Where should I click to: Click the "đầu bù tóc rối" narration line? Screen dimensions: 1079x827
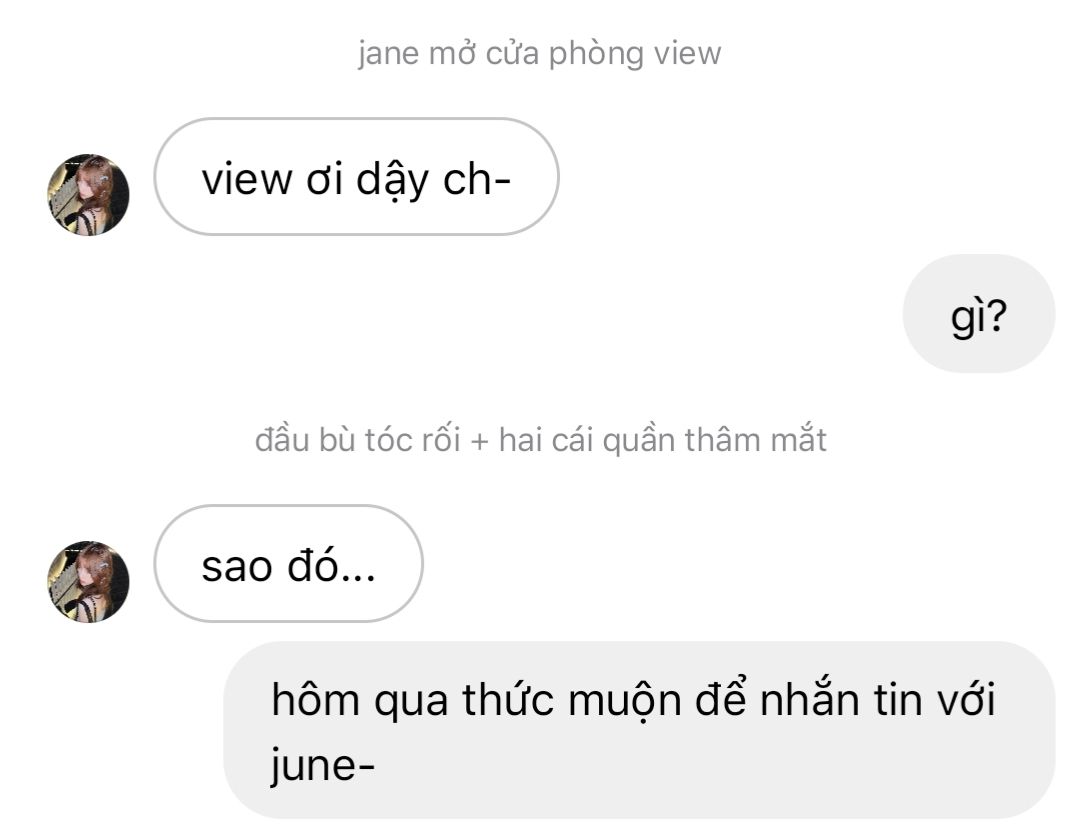click(x=540, y=440)
